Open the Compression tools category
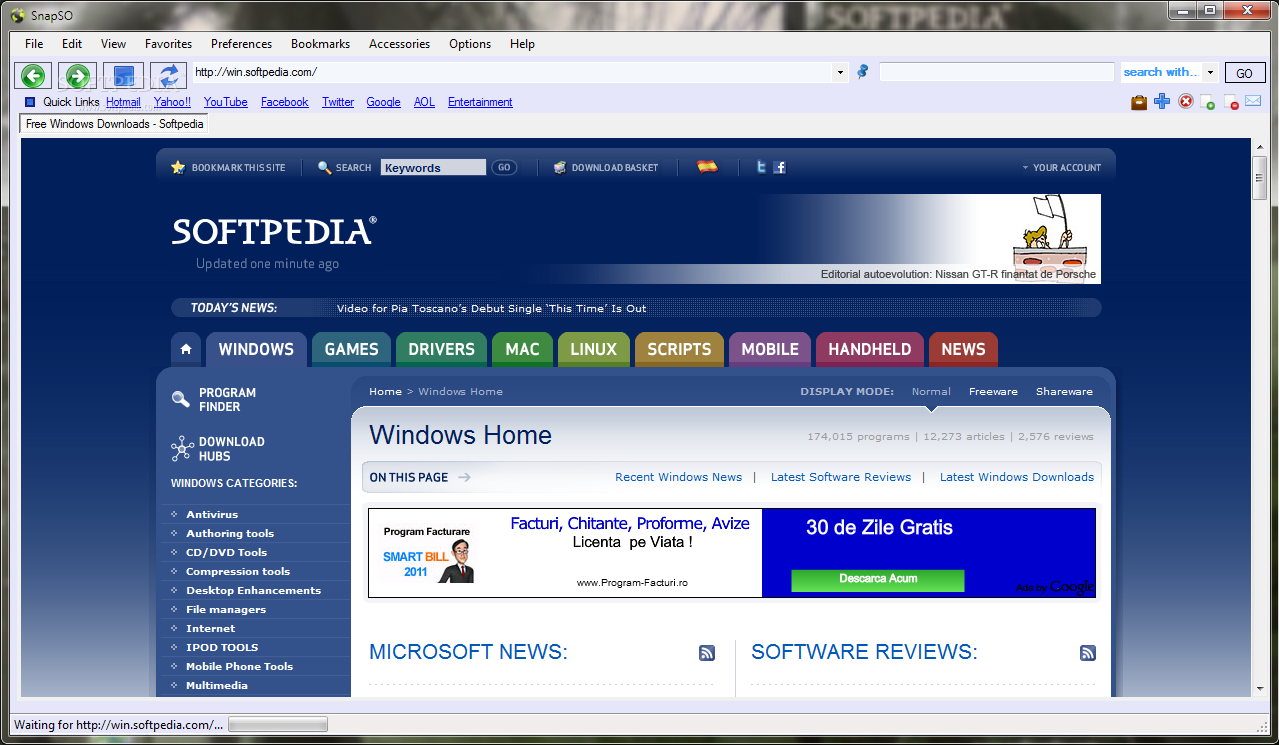1279x745 pixels. [238, 571]
